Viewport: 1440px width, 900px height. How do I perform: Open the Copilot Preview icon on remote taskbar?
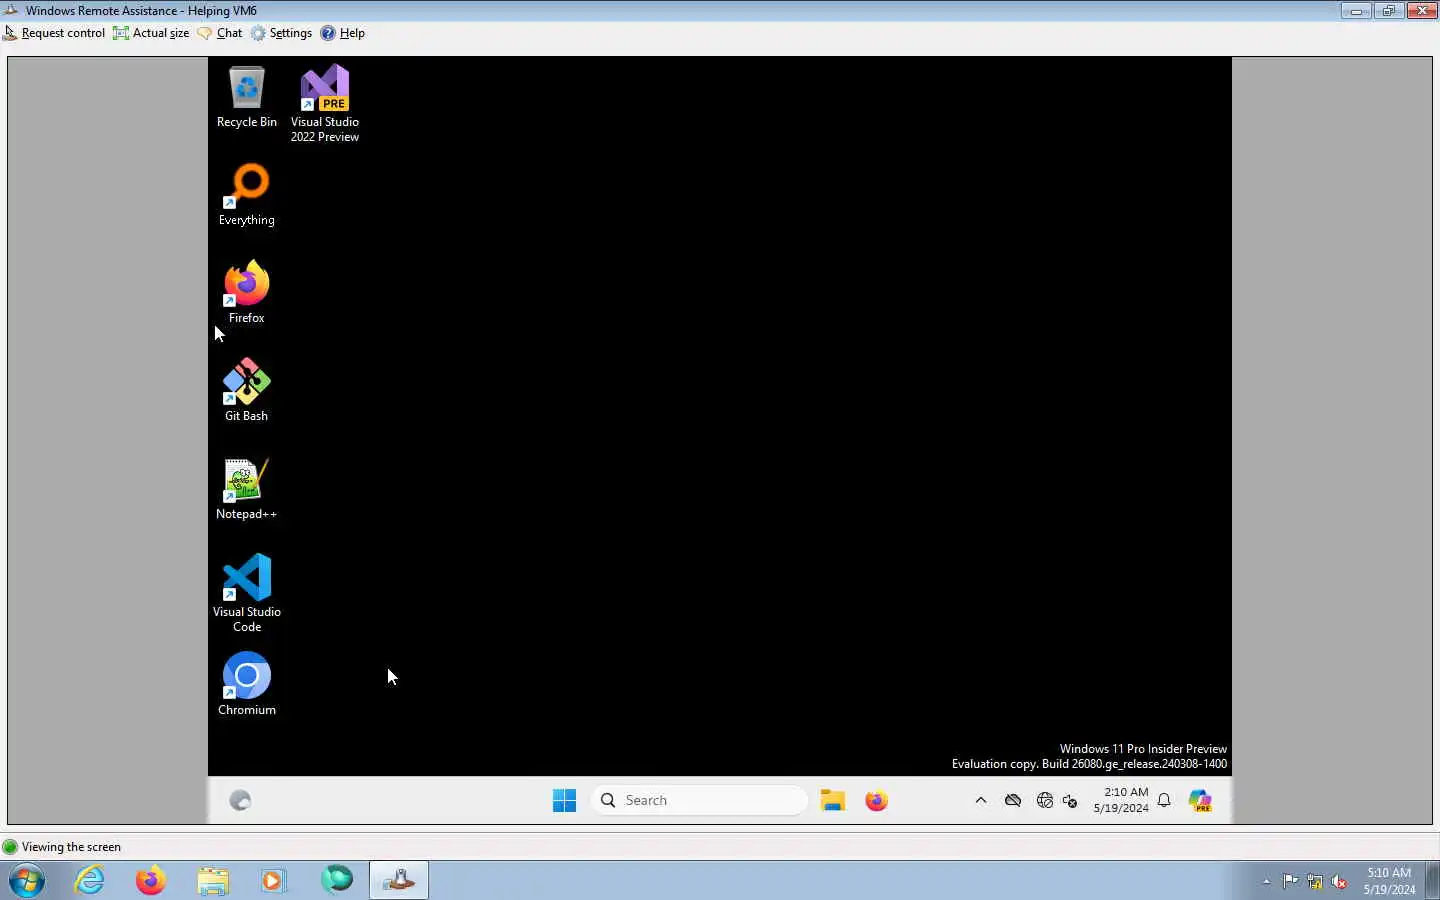tap(1200, 800)
